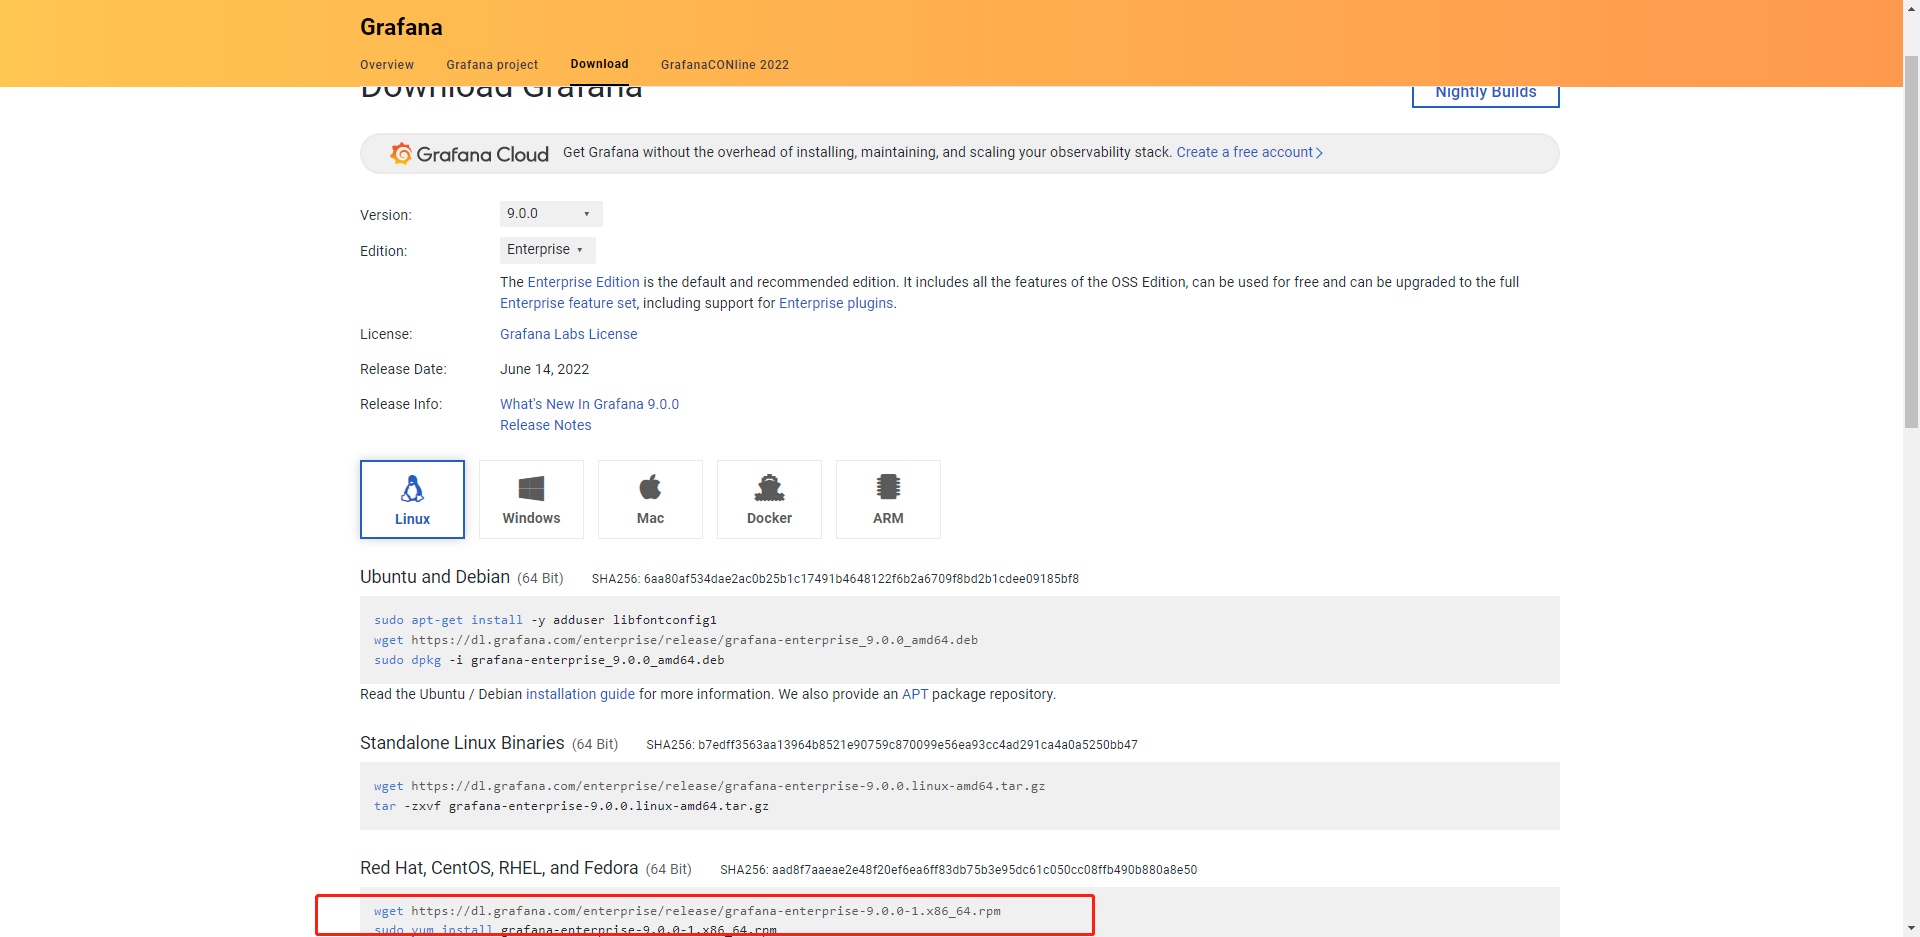
Task: Click the wget amd64.deb command line
Action: (676, 640)
